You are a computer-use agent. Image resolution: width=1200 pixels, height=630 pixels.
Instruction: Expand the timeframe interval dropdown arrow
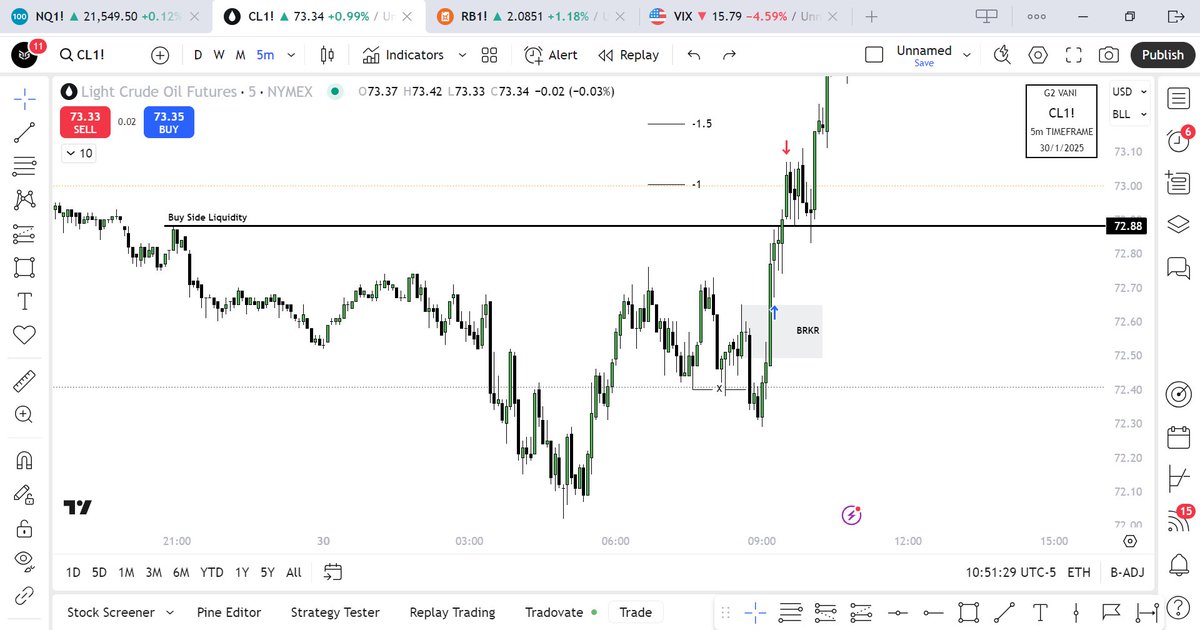tap(291, 55)
